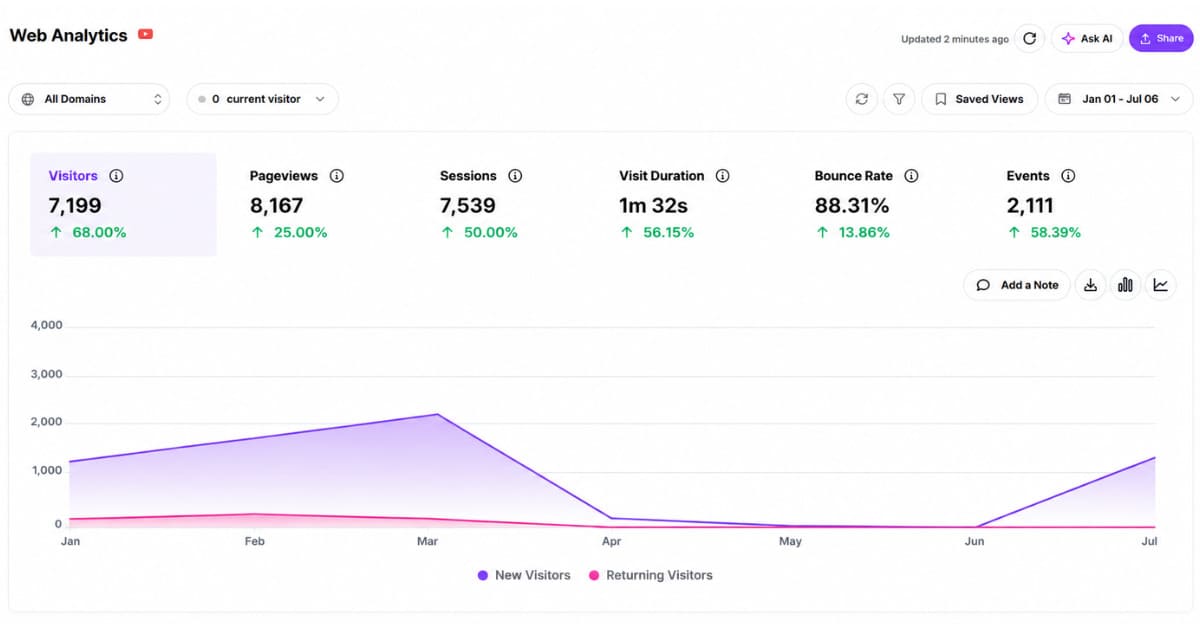Click the Mar peak point on chart

point(438,414)
